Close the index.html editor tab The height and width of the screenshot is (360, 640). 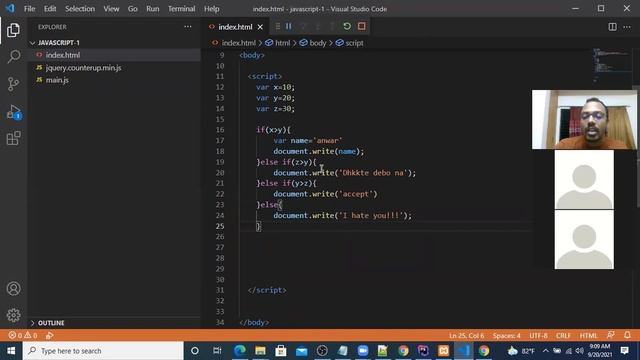pyautogui.click(x=260, y=27)
